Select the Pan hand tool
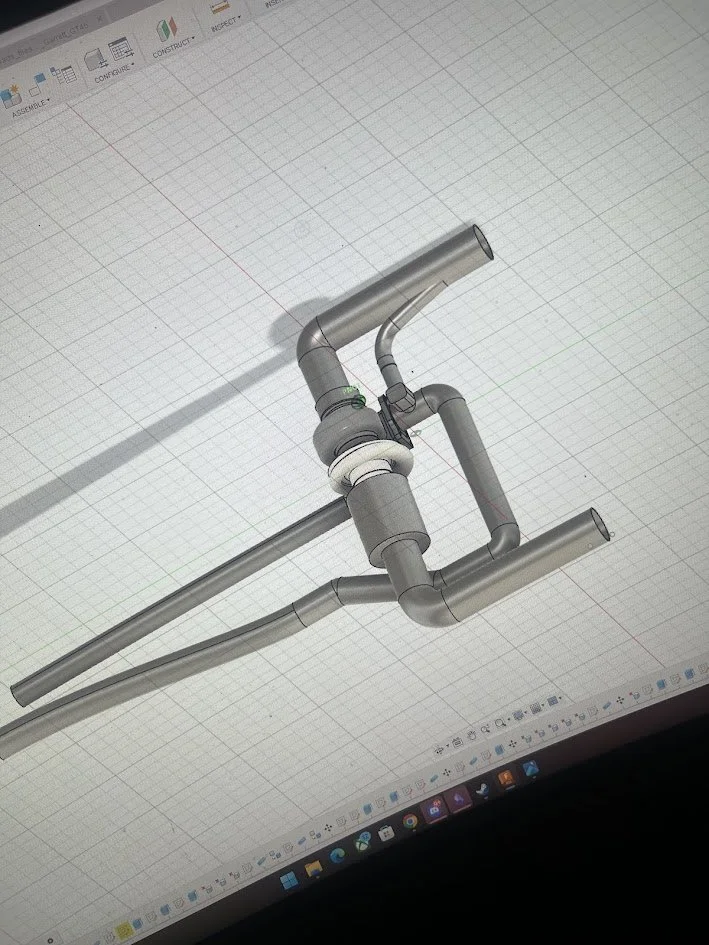This screenshot has width=709, height=945. (472, 734)
